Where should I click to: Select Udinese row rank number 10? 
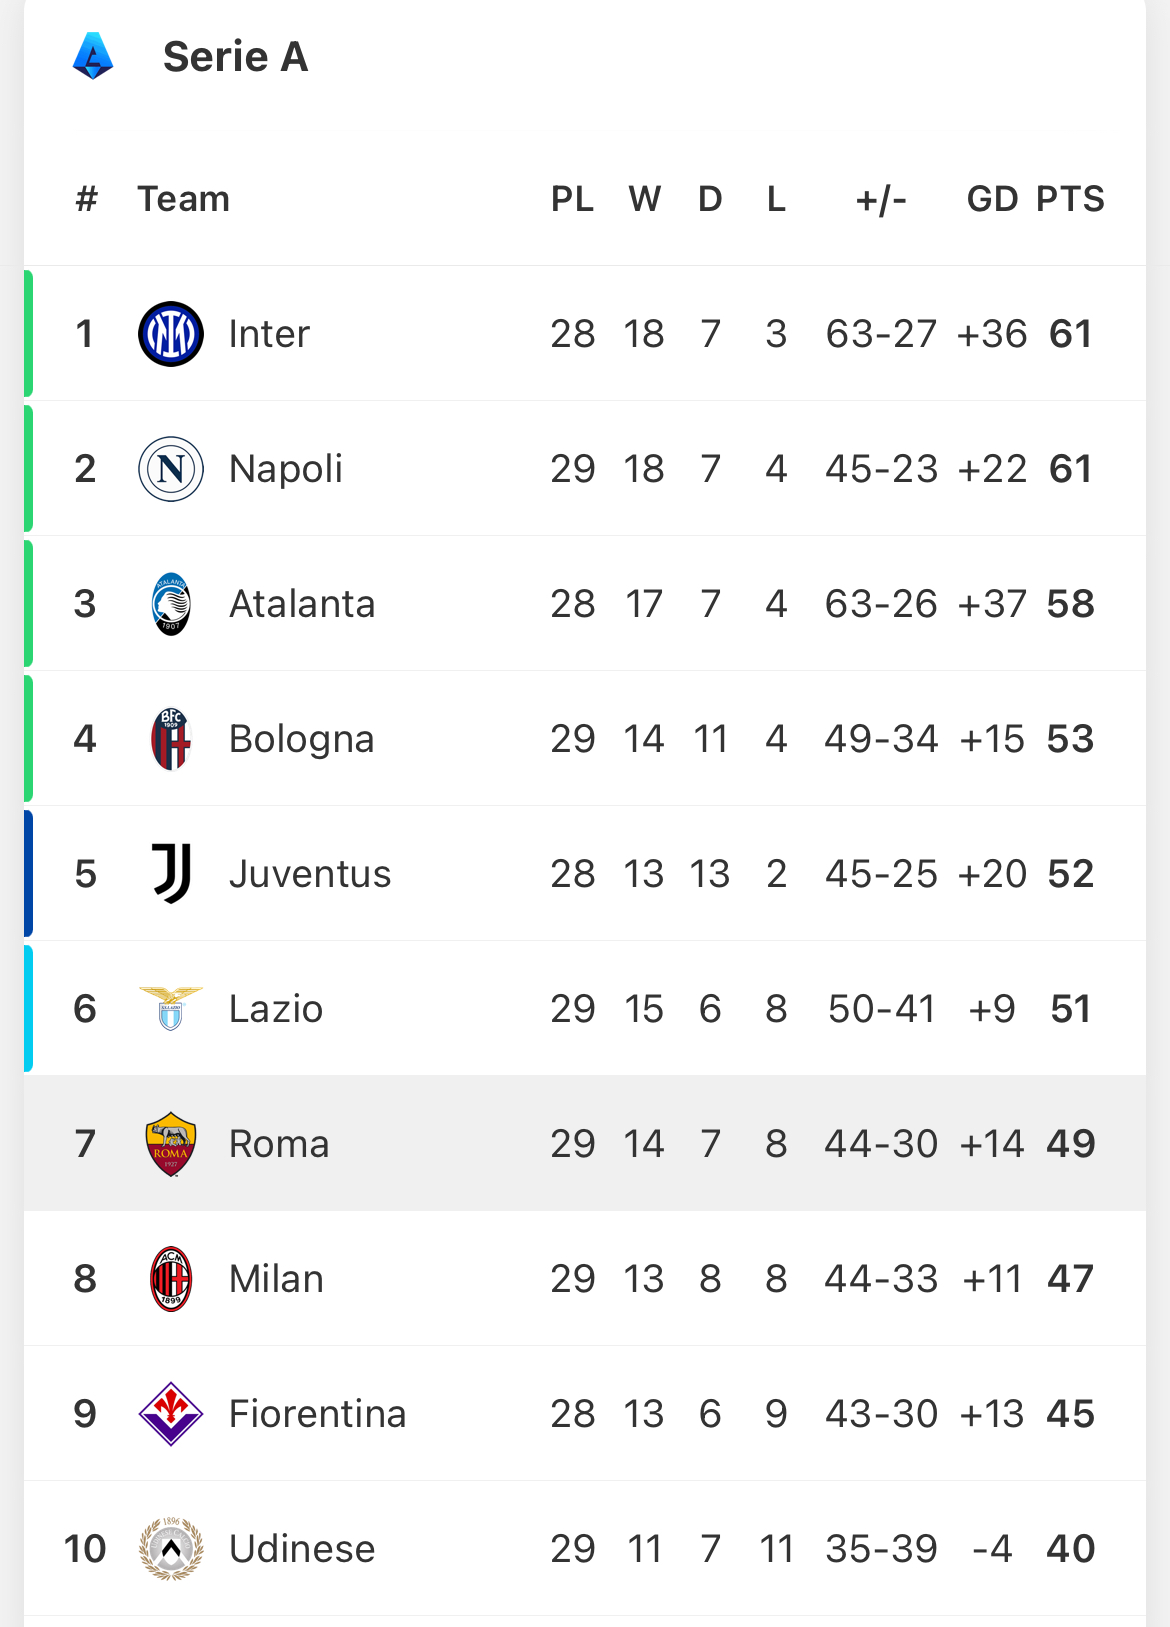click(x=85, y=1549)
